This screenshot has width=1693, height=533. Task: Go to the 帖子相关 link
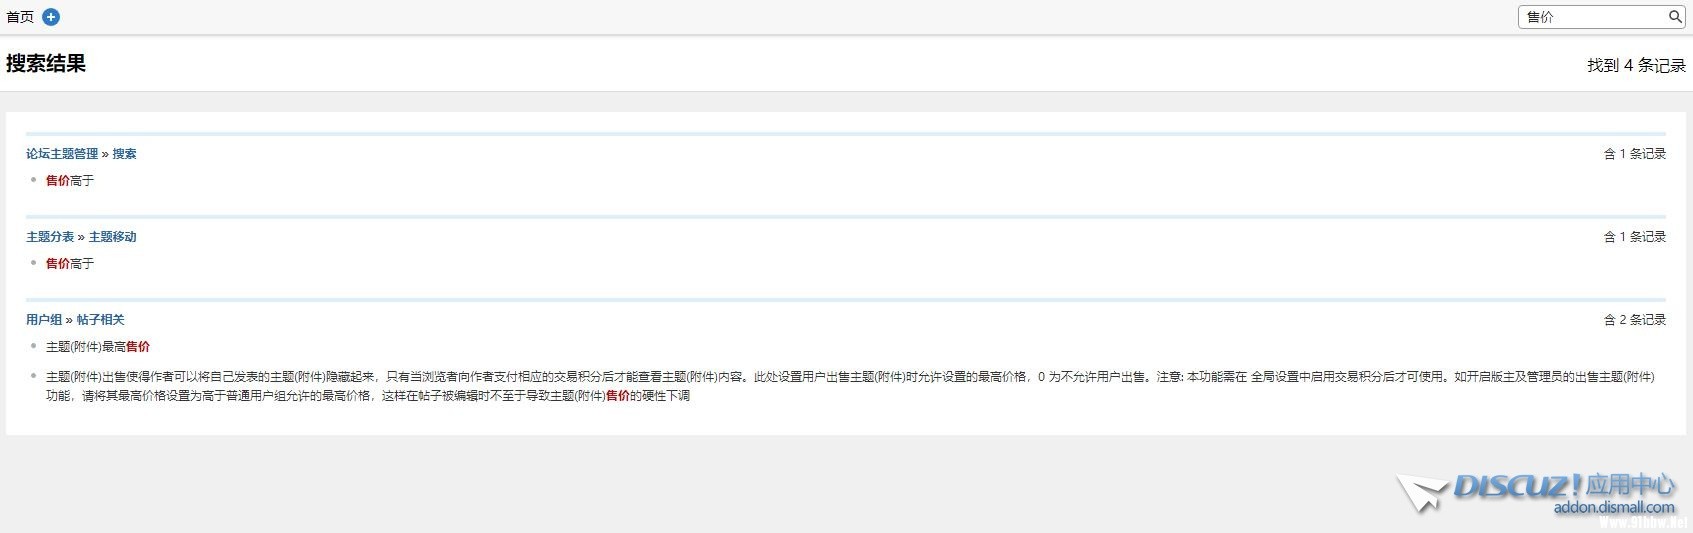100,320
